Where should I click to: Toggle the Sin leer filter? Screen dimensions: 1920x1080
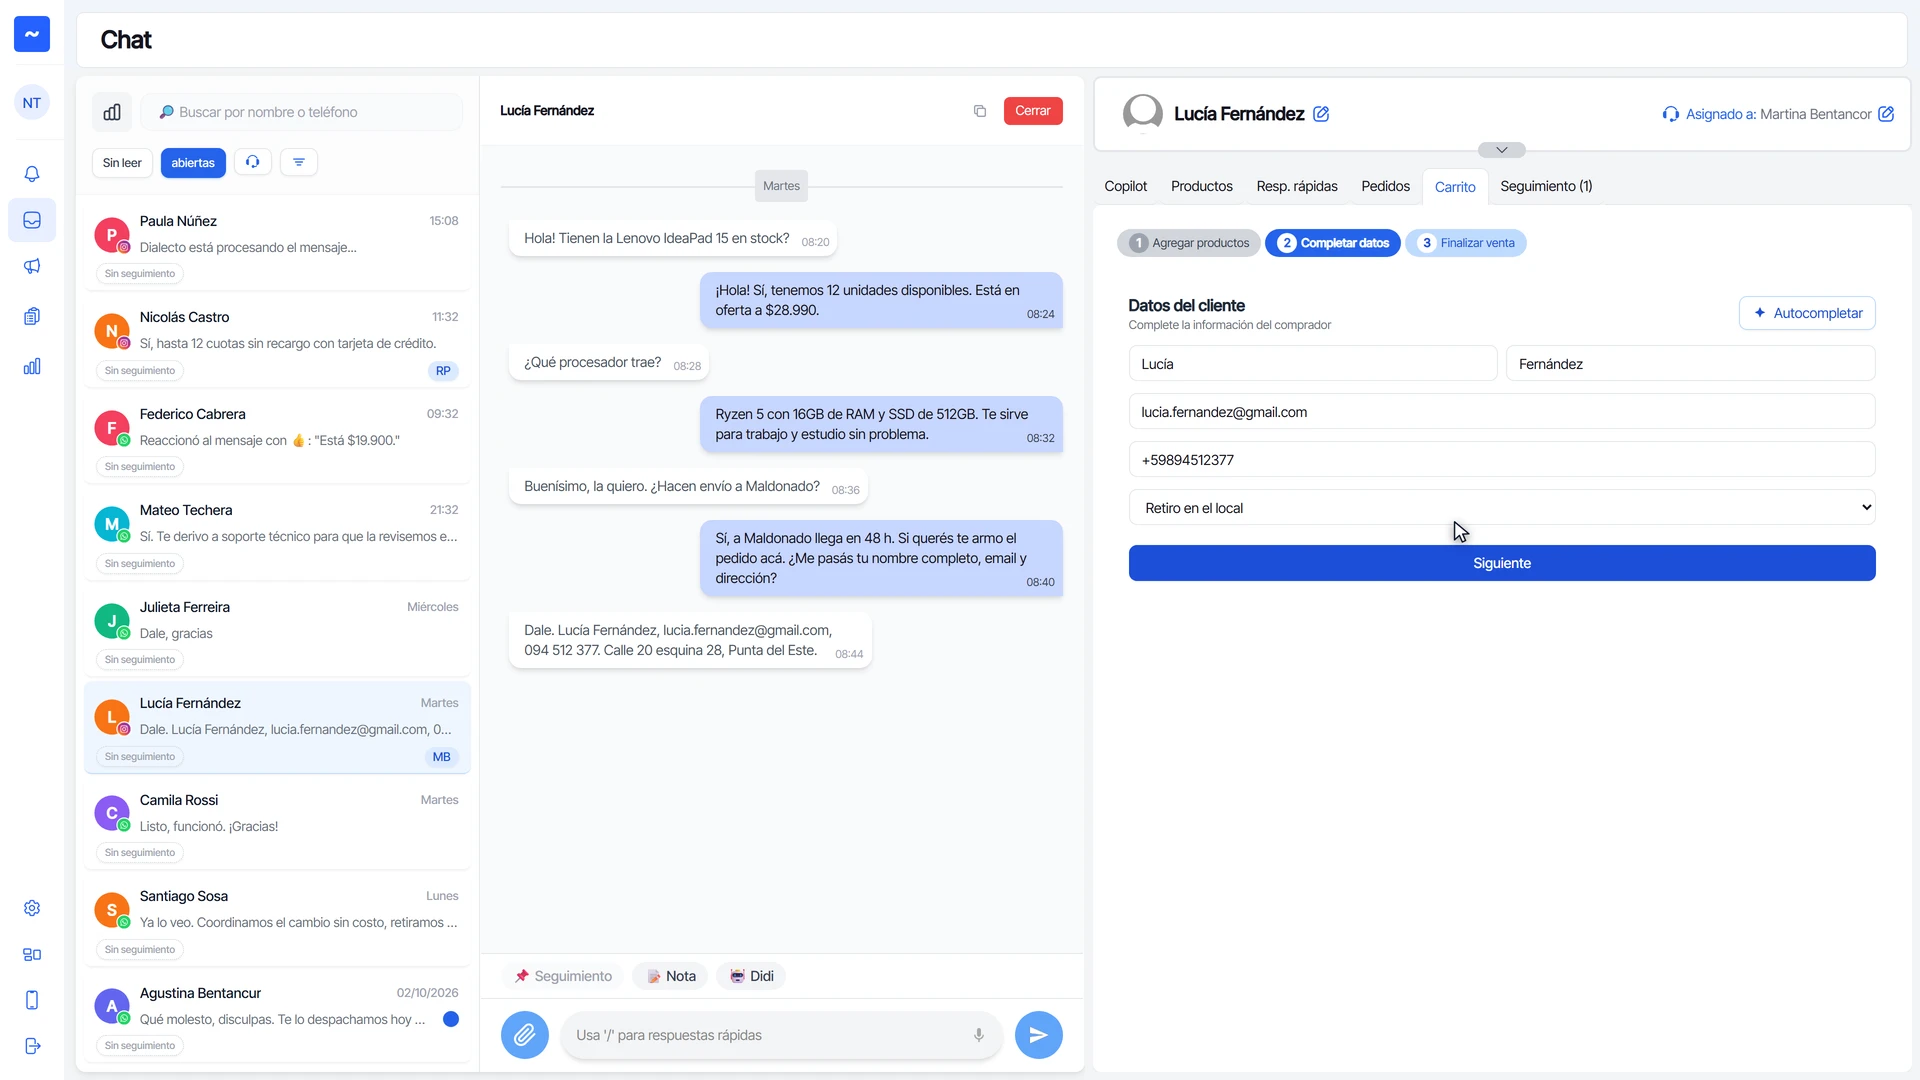[x=122, y=163]
